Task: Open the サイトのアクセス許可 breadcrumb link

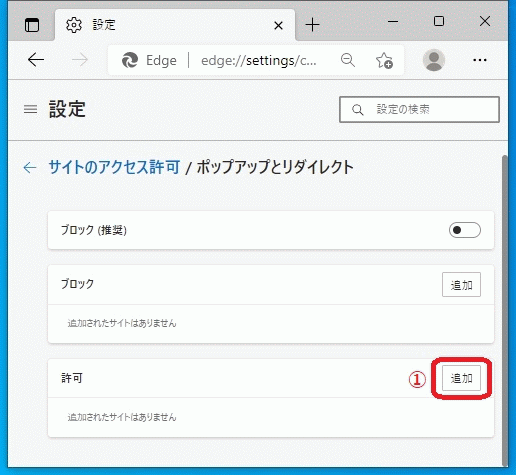Action: pyautogui.click(x=114, y=167)
